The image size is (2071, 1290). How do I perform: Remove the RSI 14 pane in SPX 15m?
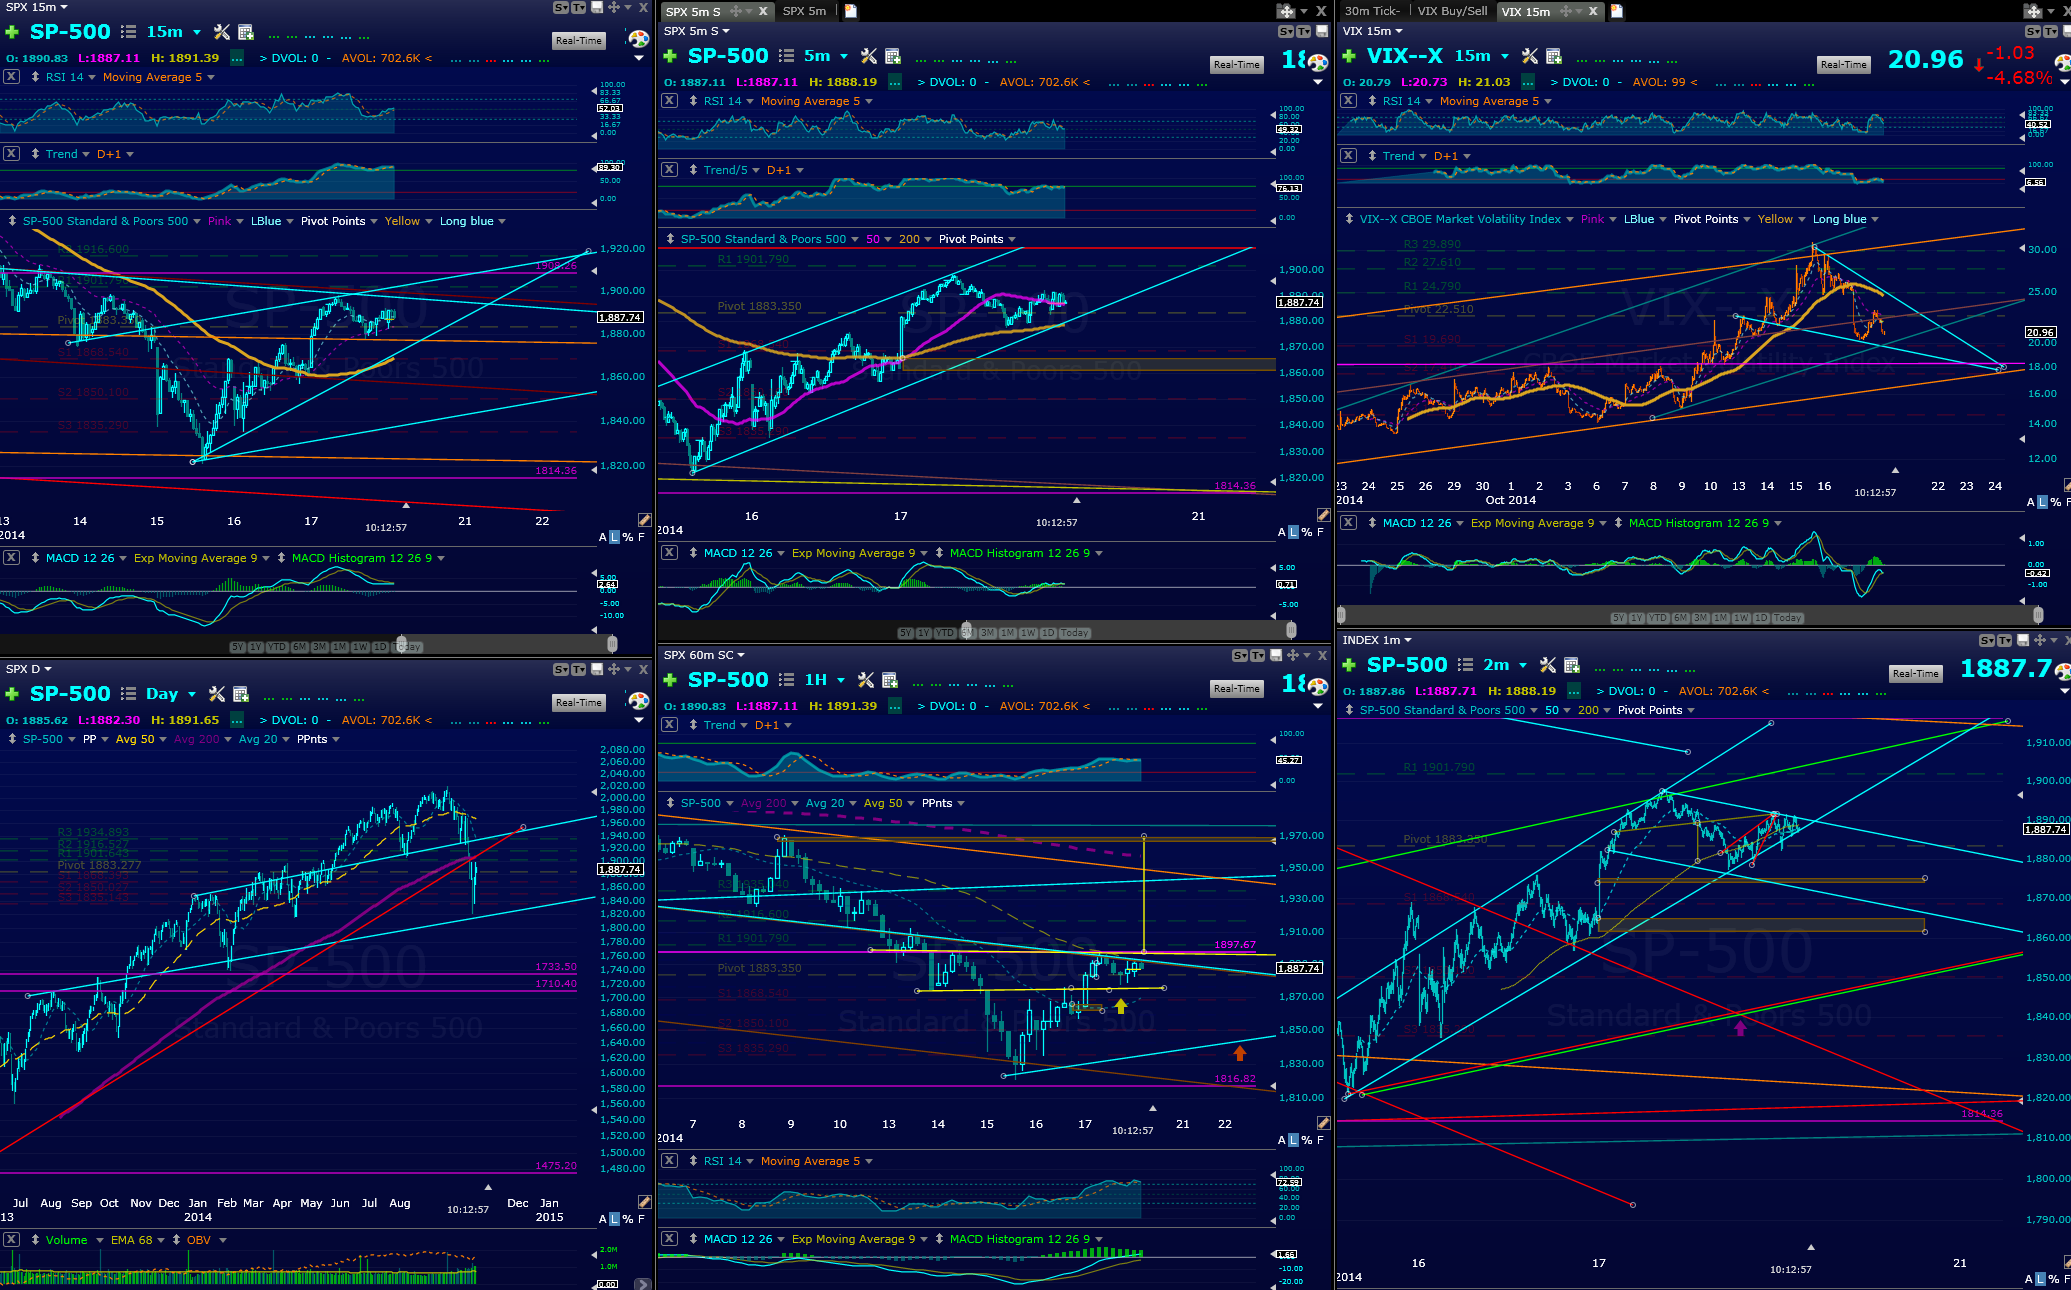11,77
